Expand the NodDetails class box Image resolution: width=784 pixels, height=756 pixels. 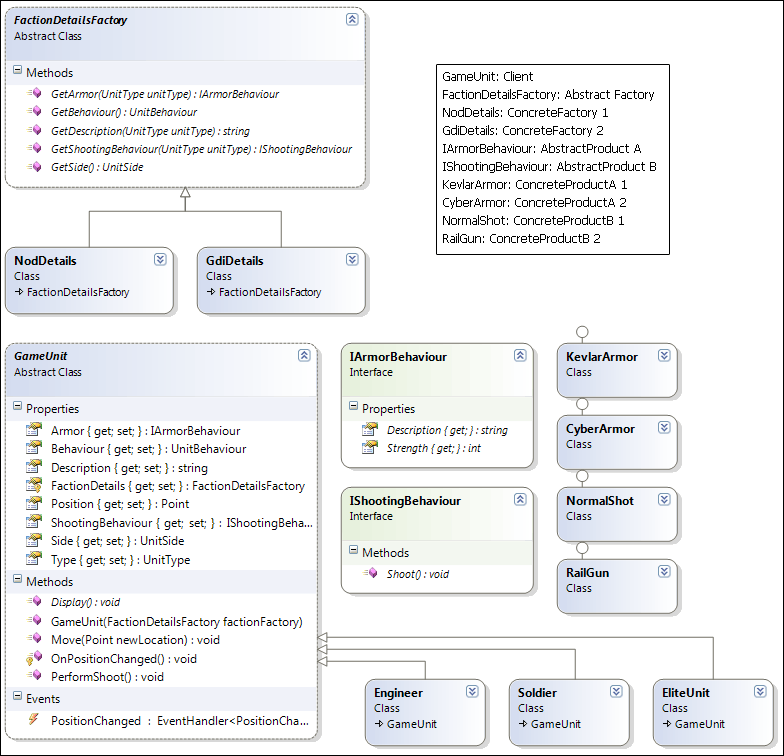click(160, 260)
